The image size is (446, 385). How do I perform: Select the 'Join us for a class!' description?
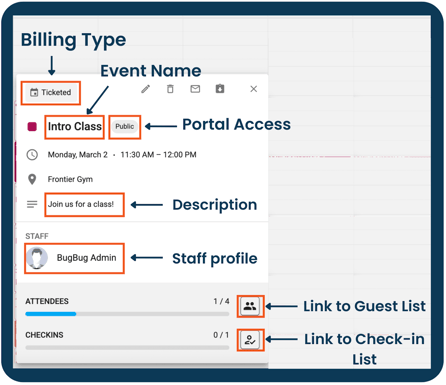pos(81,204)
